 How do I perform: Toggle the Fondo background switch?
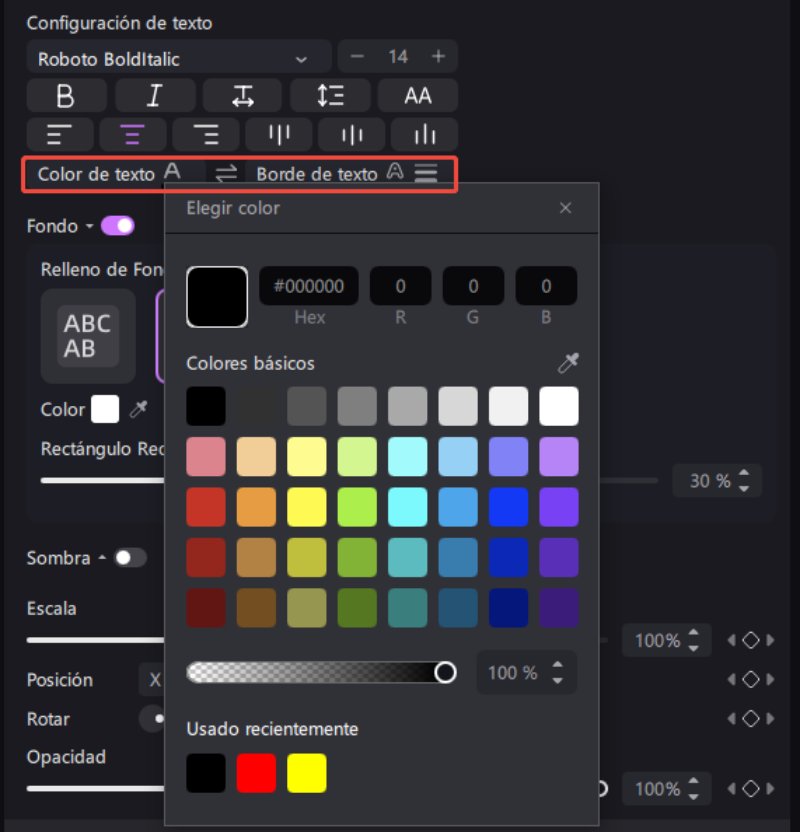(x=117, y=226)
